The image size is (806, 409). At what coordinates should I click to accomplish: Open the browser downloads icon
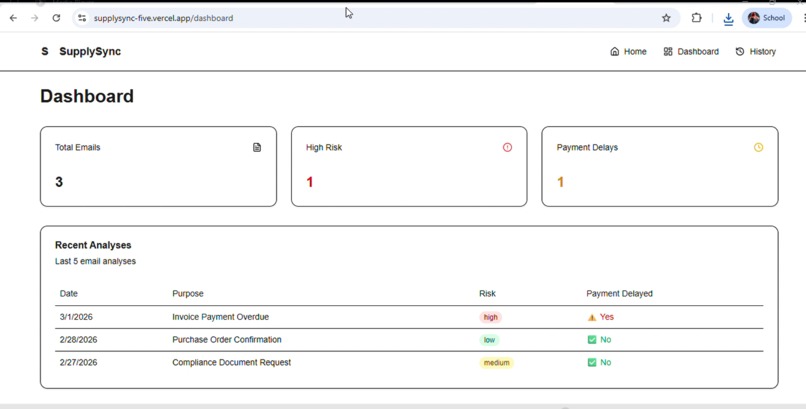[x=728, y=19]
